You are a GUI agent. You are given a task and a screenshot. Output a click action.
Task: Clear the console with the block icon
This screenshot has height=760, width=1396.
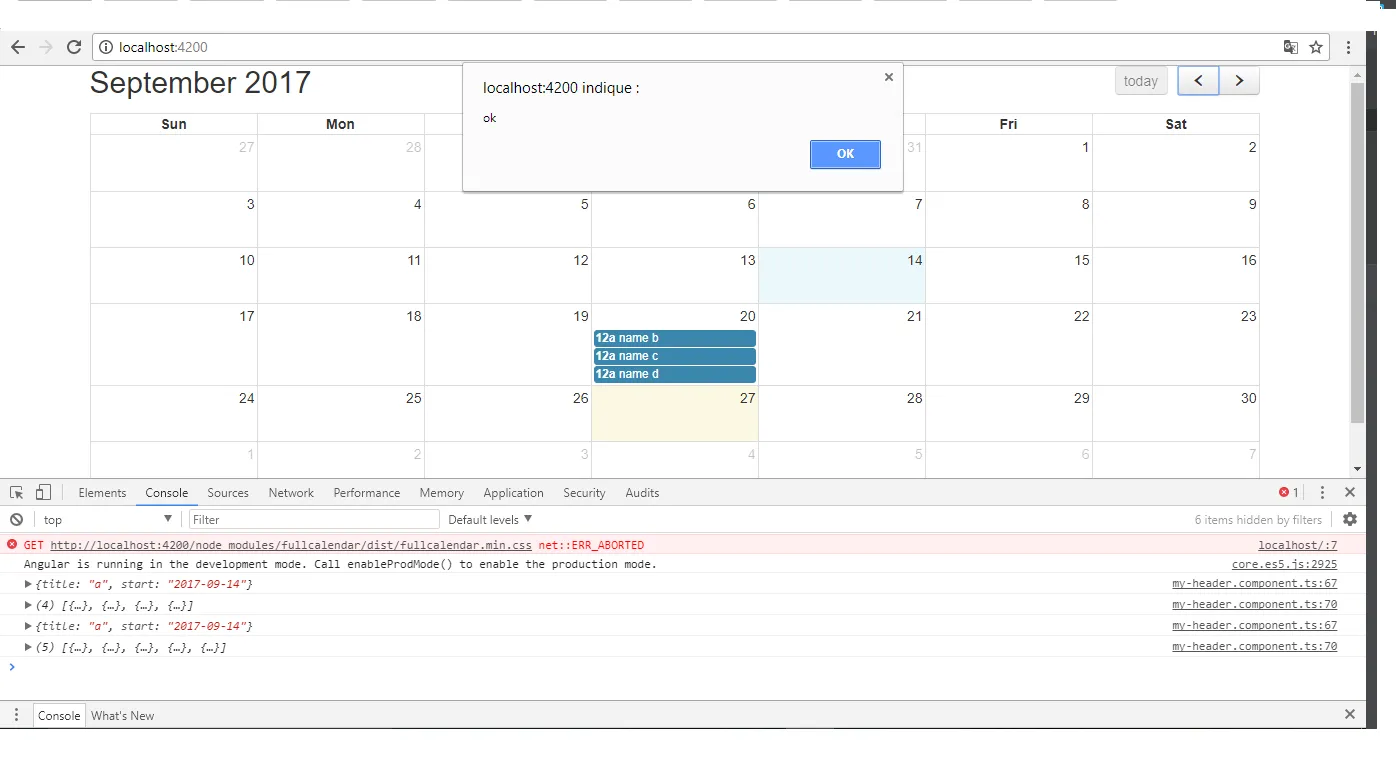pyautogui.click(x=16, y=519)
